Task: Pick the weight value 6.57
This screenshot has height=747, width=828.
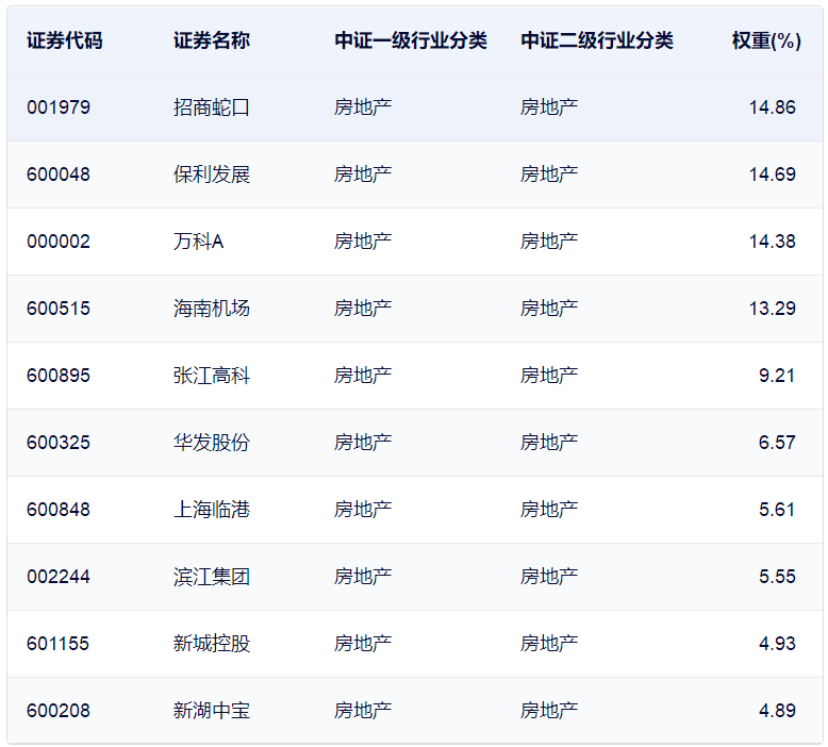Action: (777, 442)
